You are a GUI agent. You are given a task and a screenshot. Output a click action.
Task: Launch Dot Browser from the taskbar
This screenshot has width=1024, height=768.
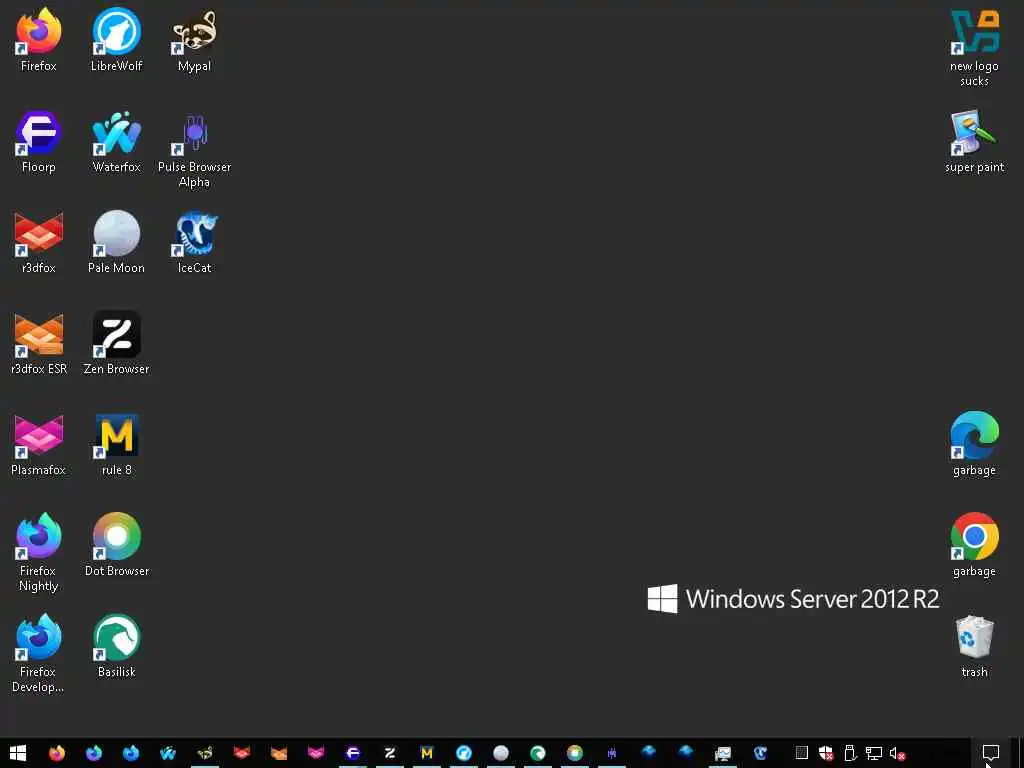(575, 753)
